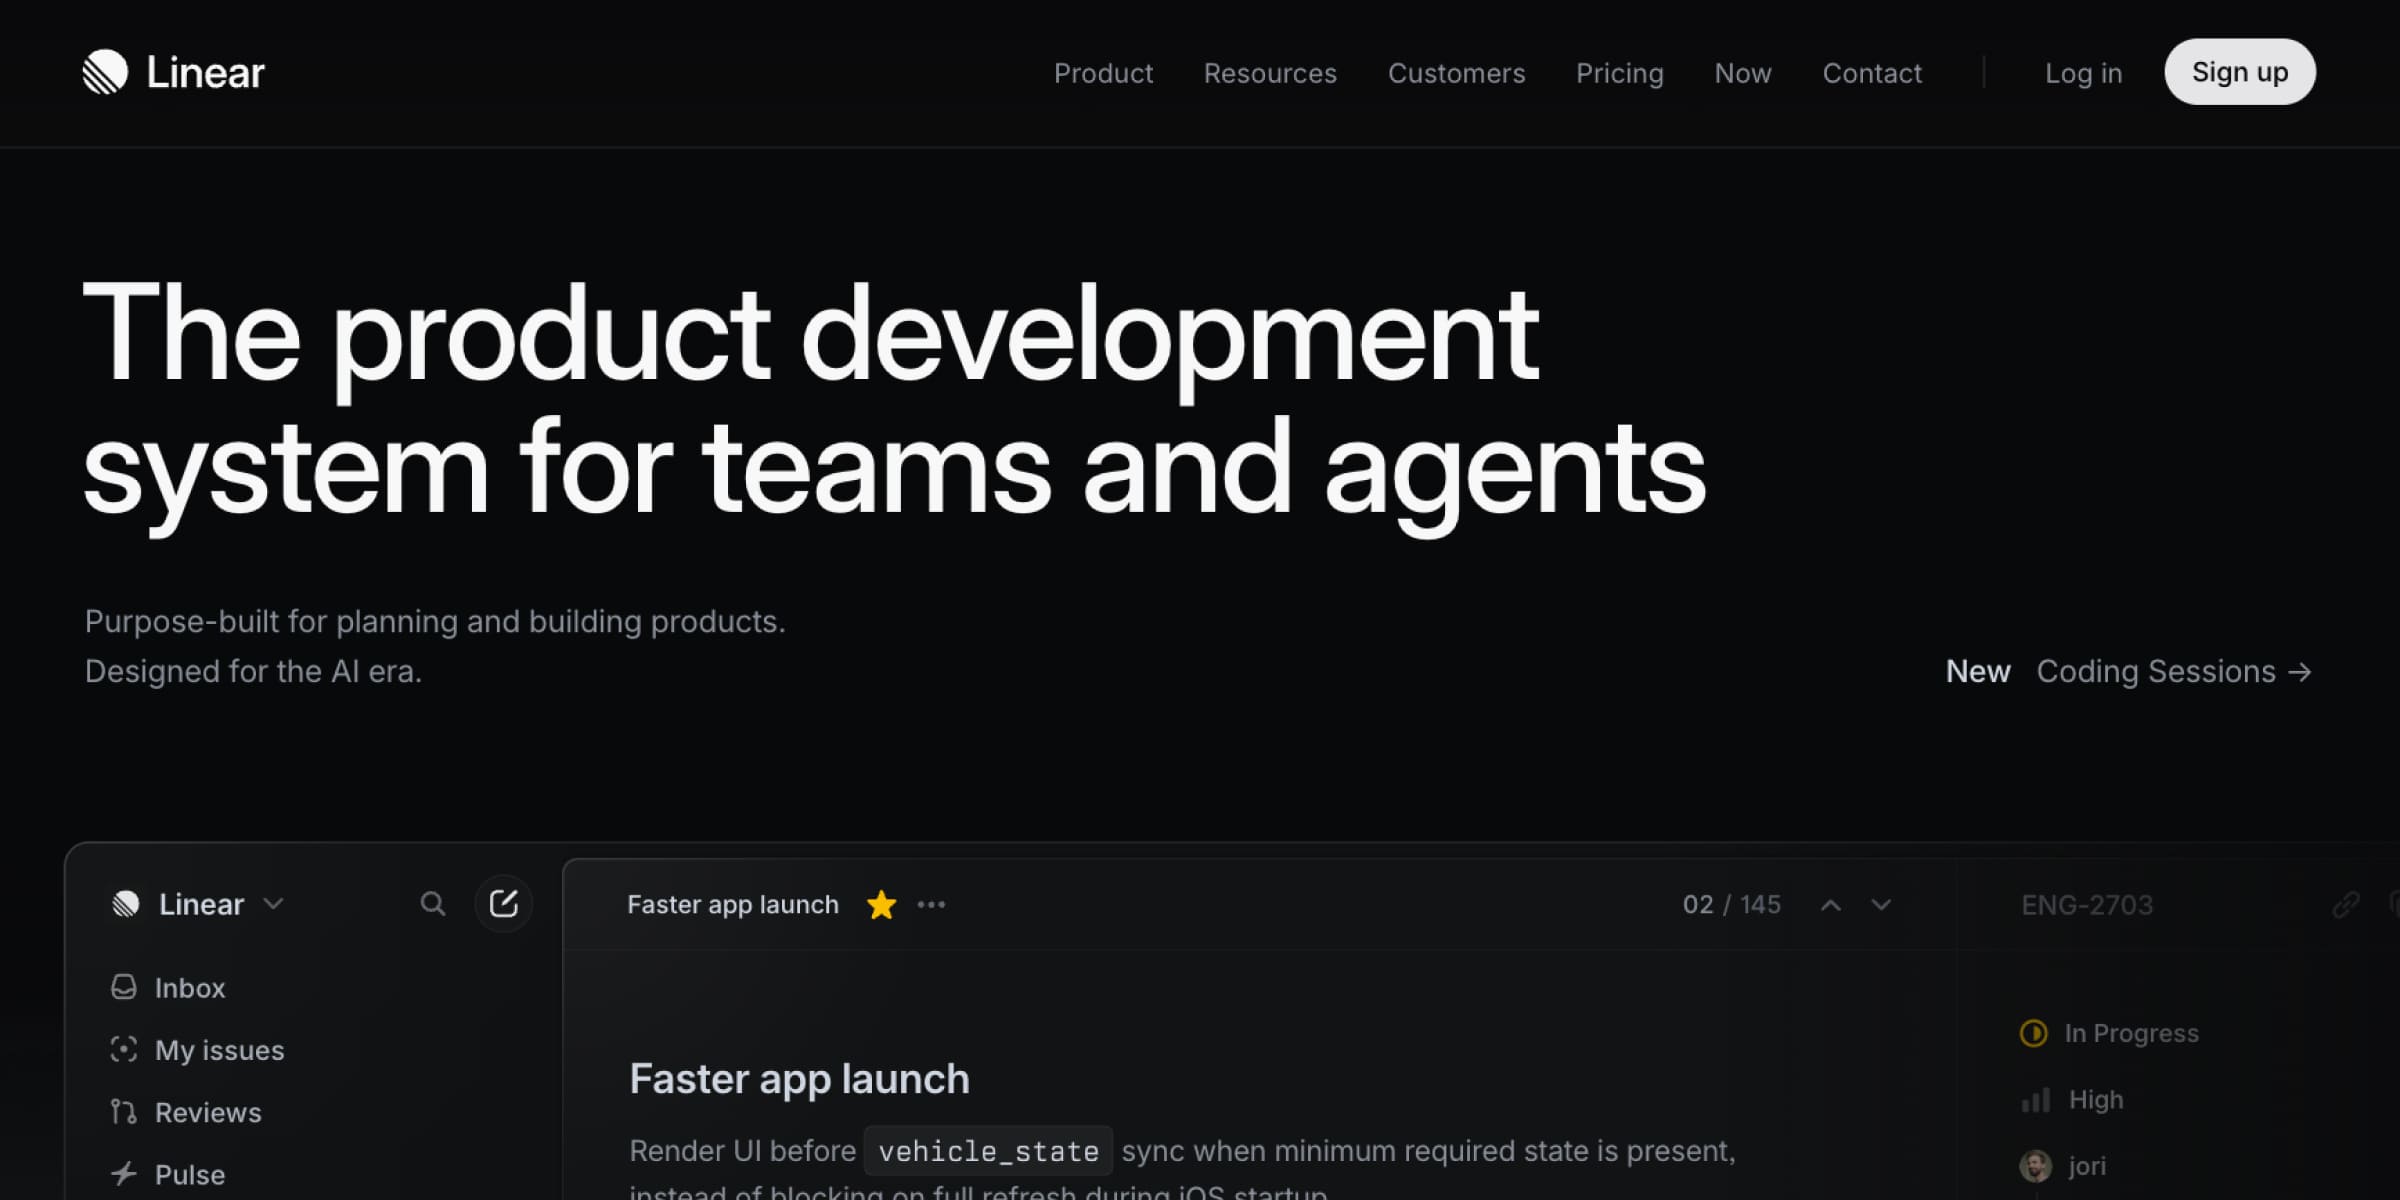Click the Linear logo in the header

pyautogui.click(x=174, y=72)
